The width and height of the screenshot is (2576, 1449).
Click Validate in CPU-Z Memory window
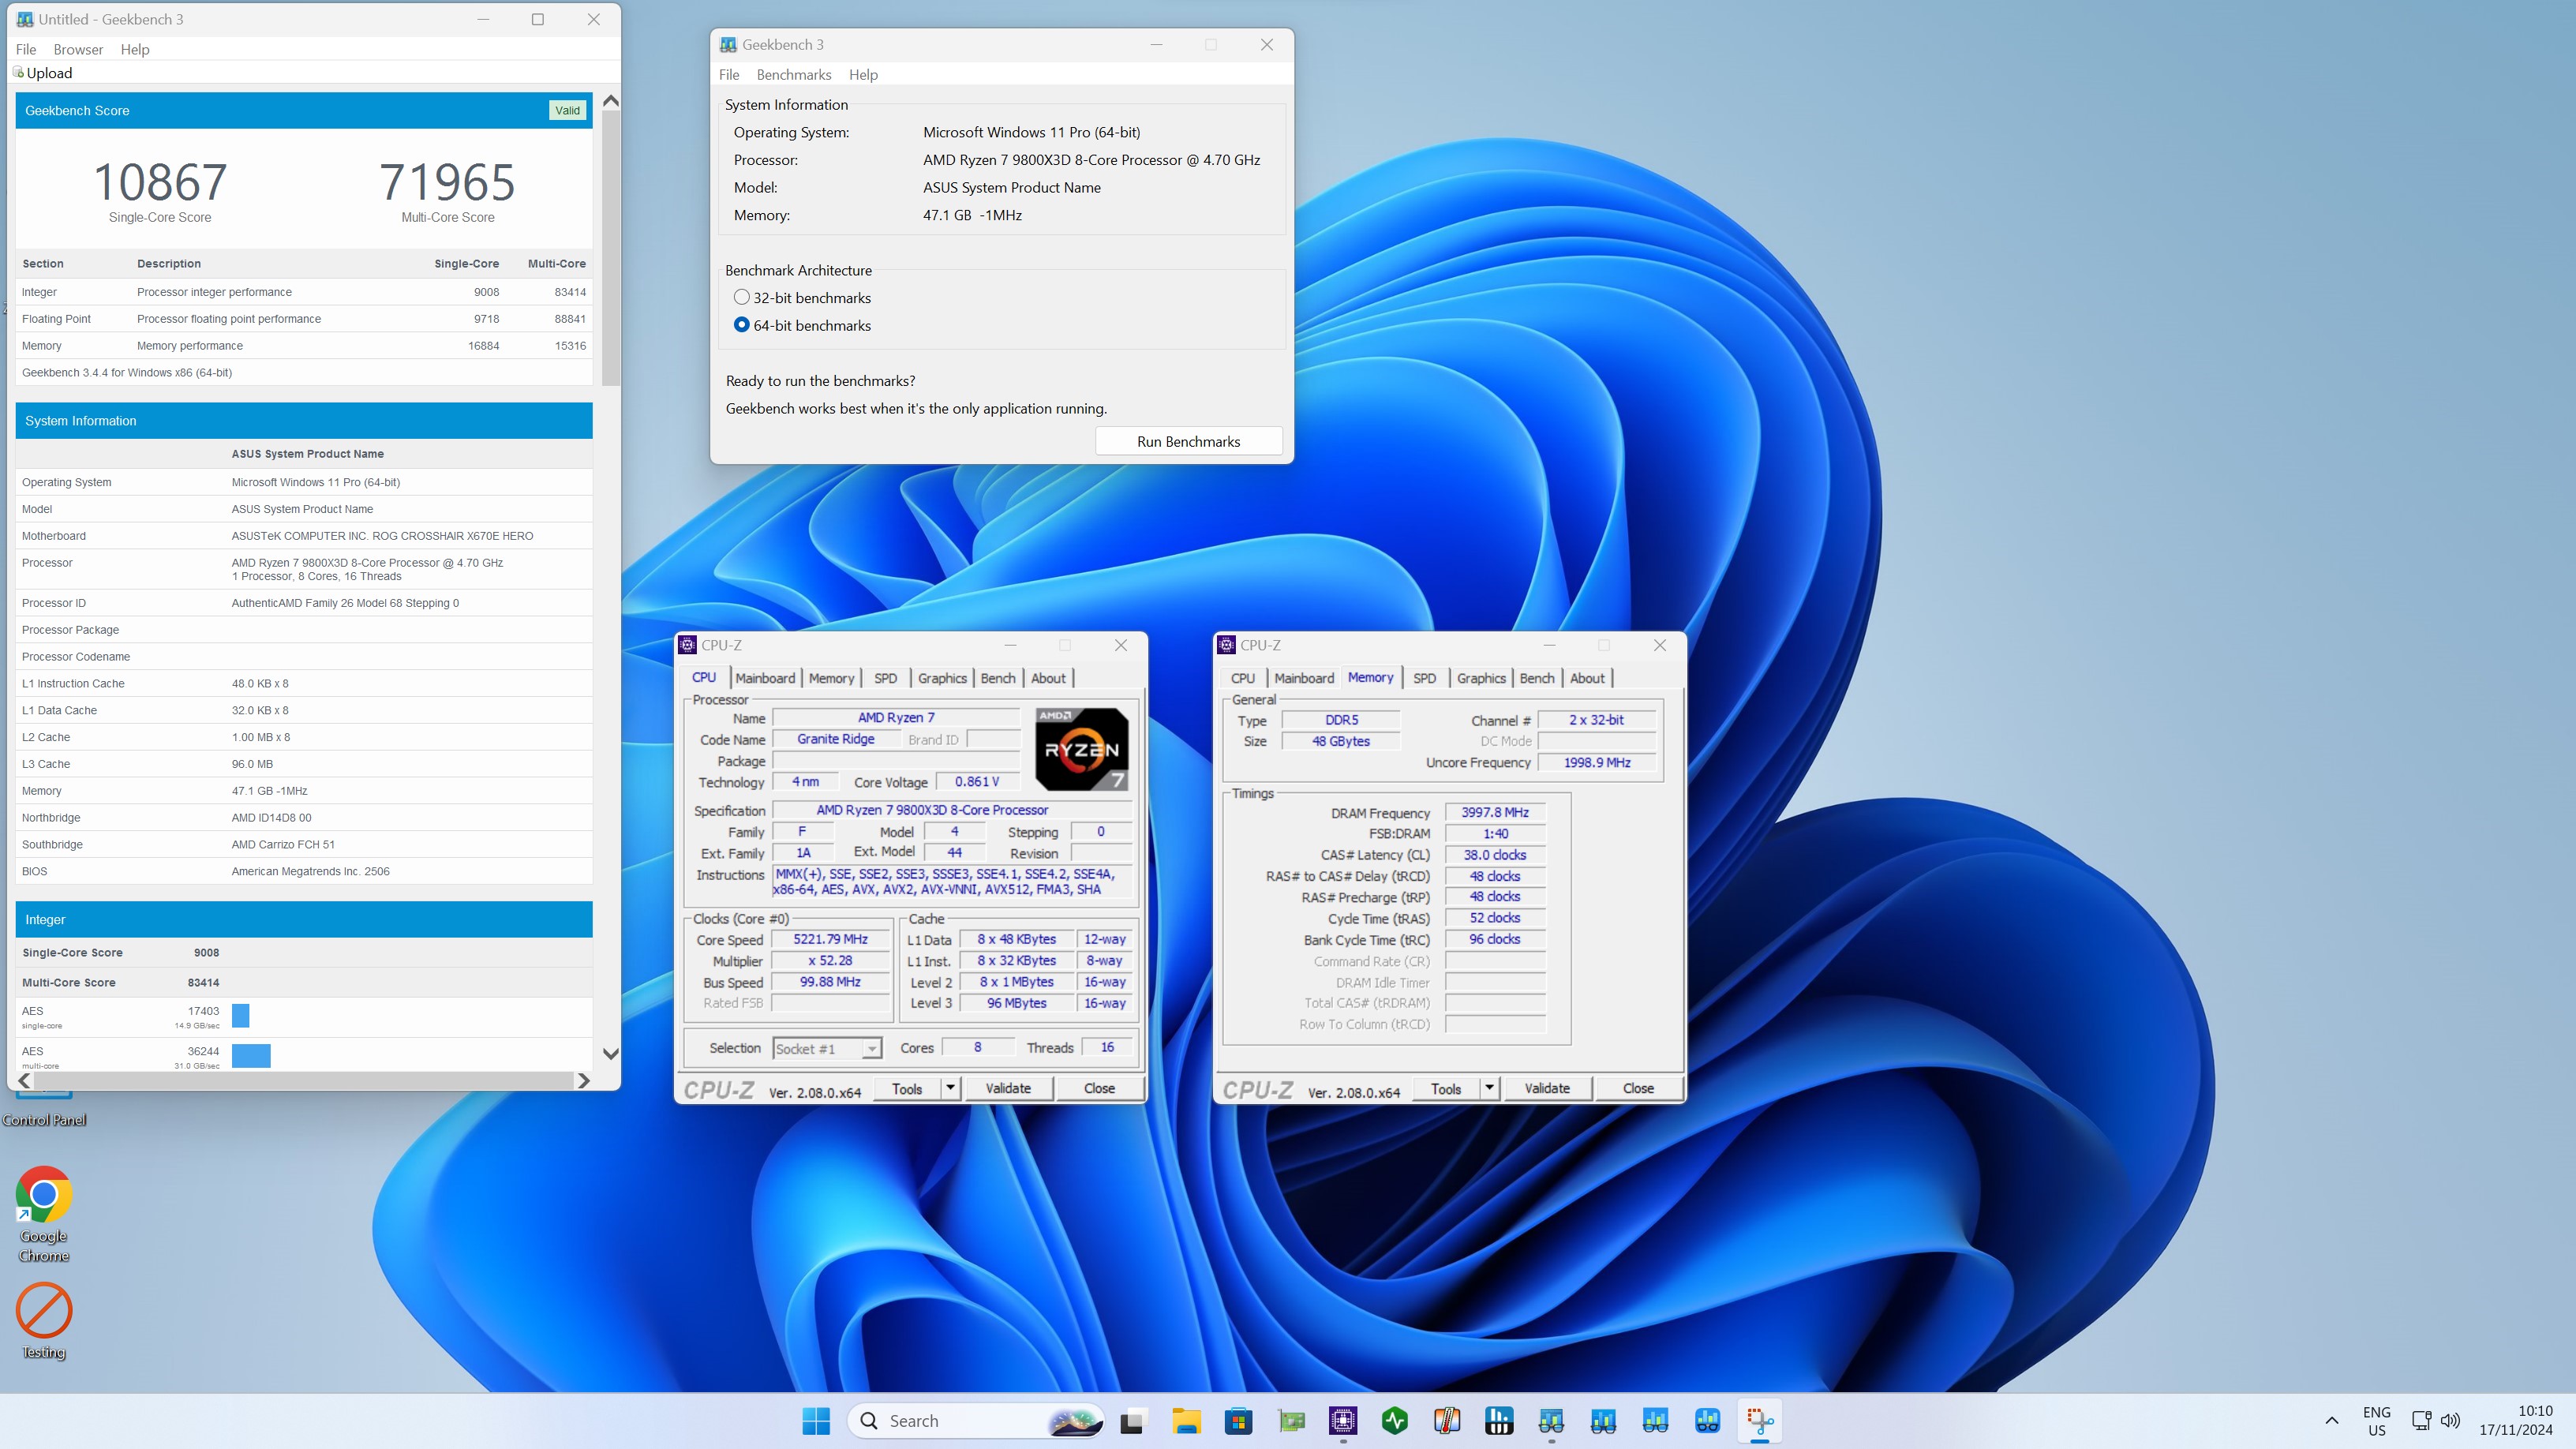(1547, 1088)
